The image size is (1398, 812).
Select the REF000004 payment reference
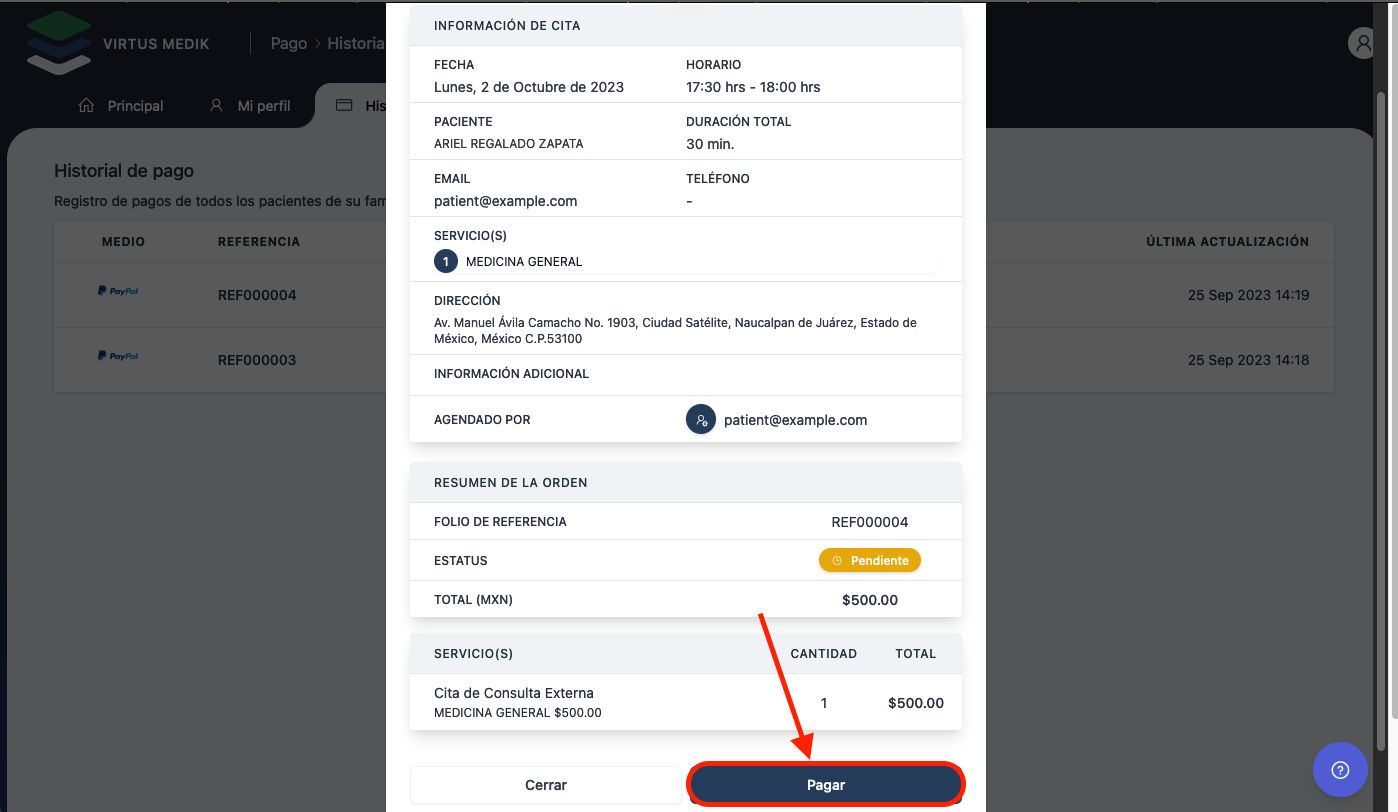coord(257,295)
